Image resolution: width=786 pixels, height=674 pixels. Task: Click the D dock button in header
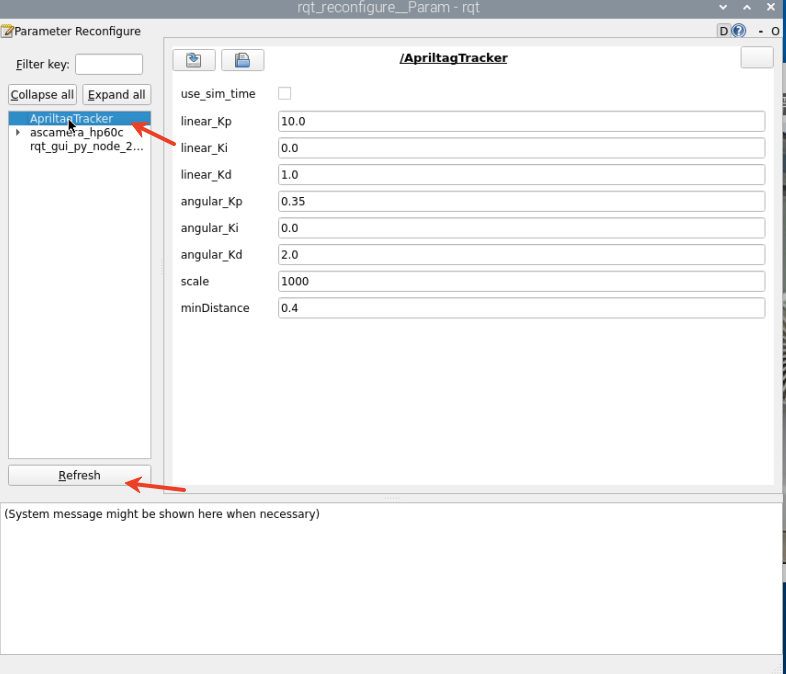click(723, 31)
